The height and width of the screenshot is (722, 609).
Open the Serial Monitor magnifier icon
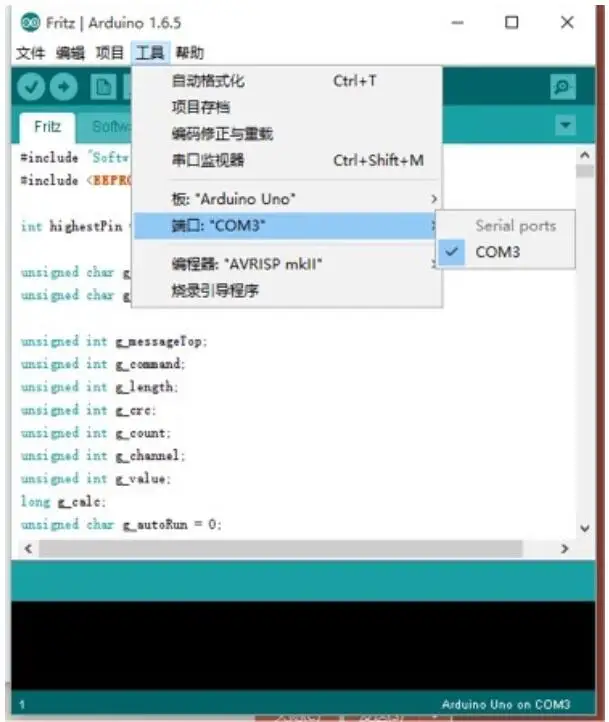coord(563,87)
